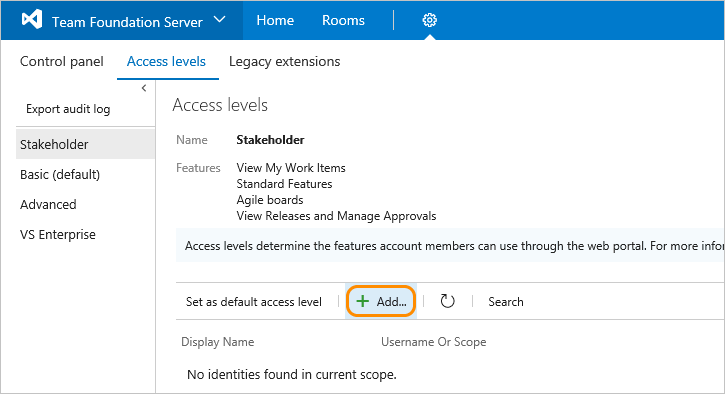Click the Add... button
Viewport: 725px width, 394px height.
pyautogui.click(x=381, y=302)
